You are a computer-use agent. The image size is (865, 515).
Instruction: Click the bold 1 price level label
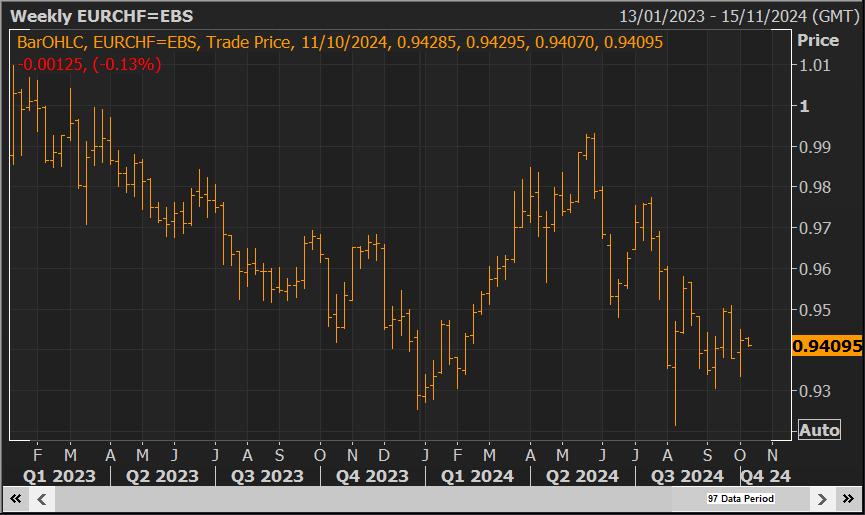click(804, 106)
